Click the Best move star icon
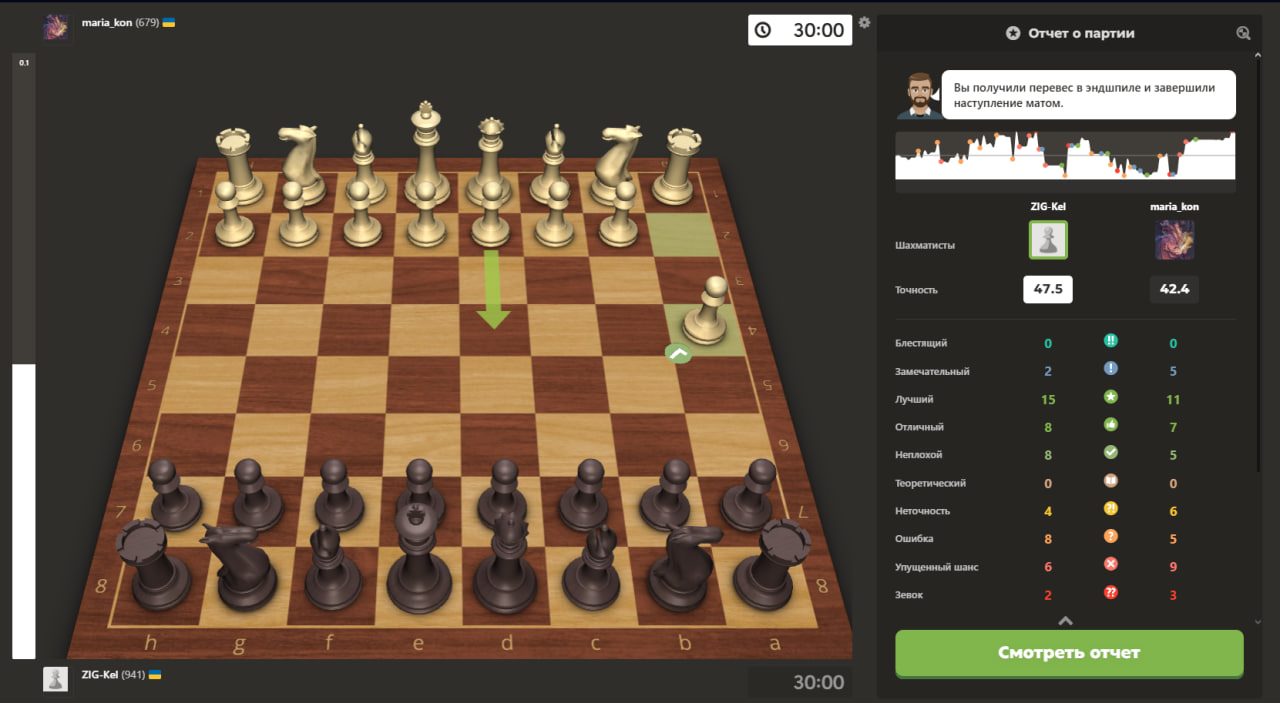 1110,398
